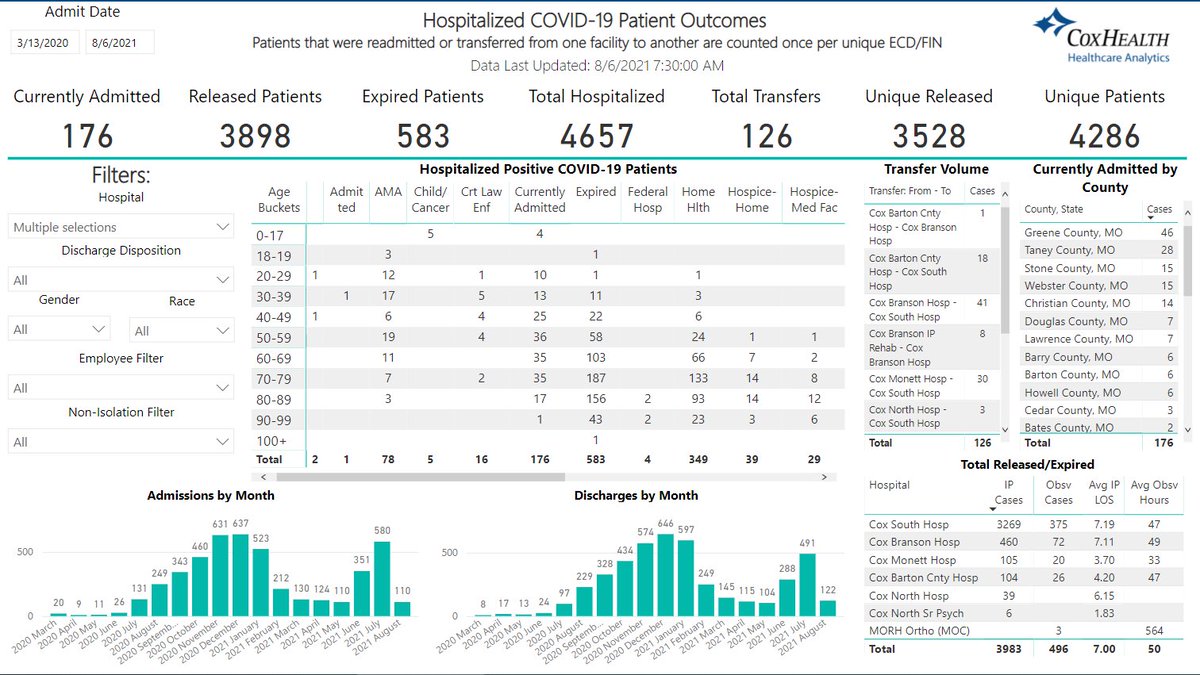Click up arrow of county table scrollbar
This screenshot has height=675, width=1200.
pyautogui.click(x=1187, y=211)
